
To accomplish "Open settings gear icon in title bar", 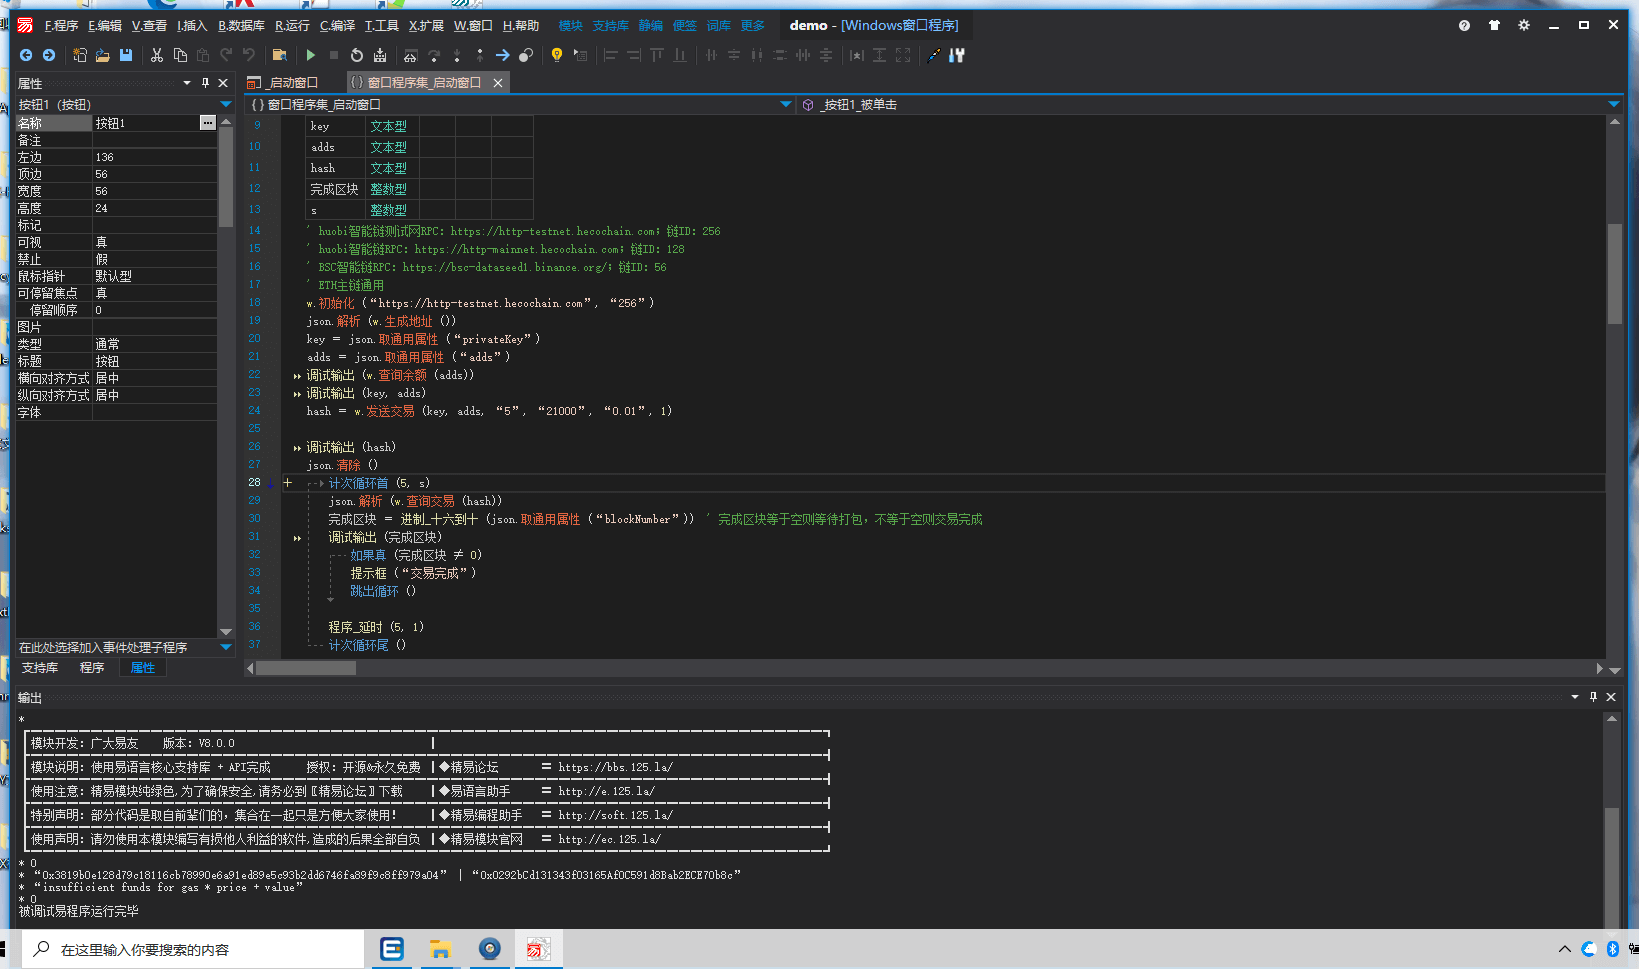I will [1524, 25].
